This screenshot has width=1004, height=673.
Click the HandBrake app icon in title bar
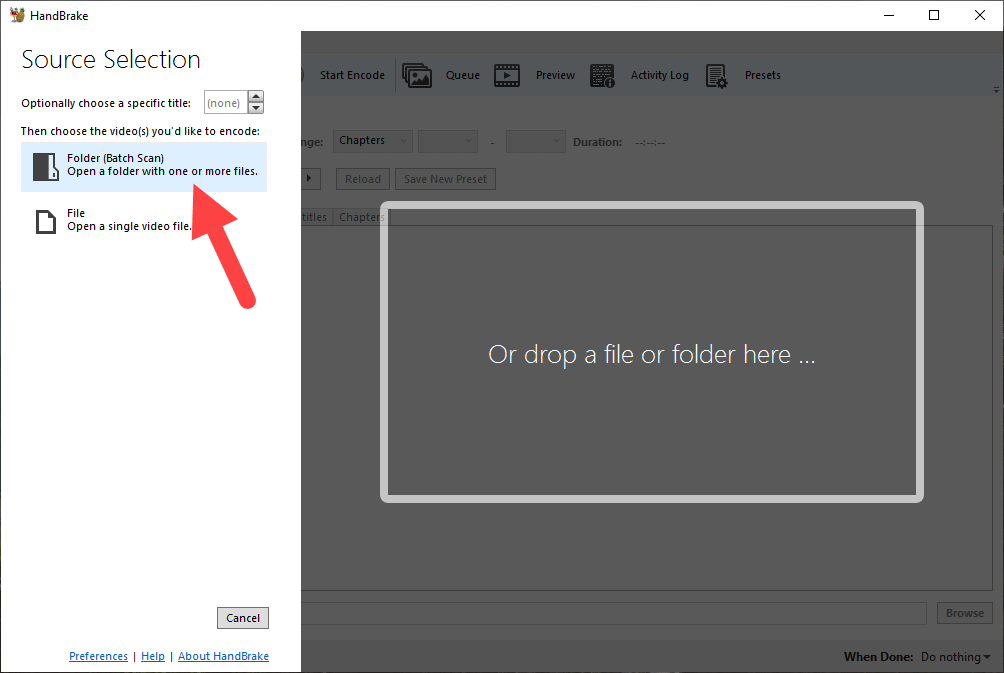[17, 15]
